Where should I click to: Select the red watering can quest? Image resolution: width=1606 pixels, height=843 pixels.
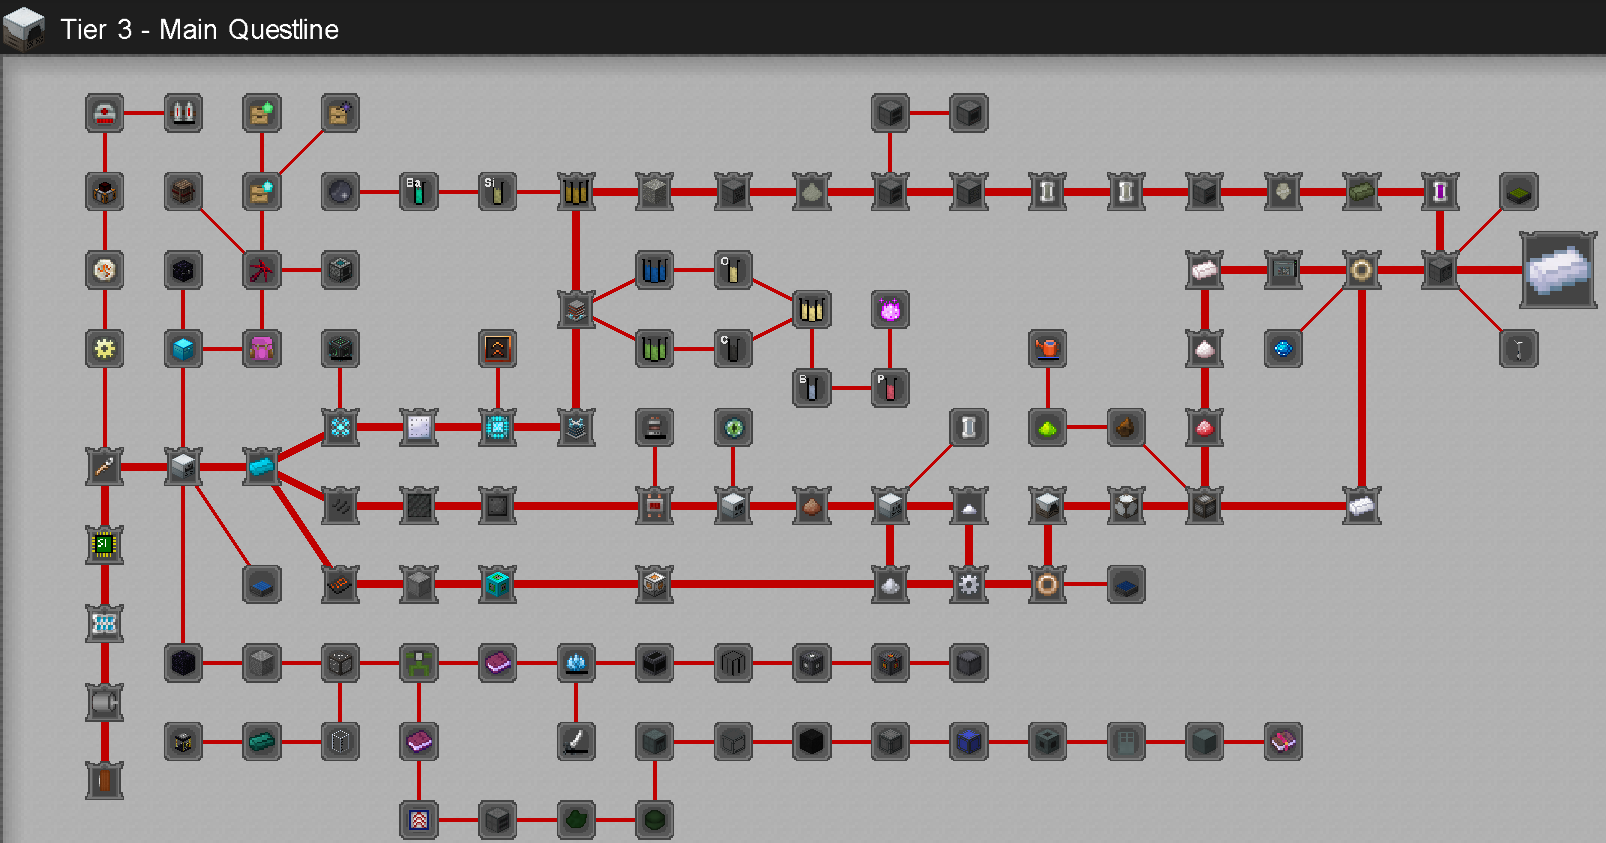click(x=1047, y=349)
